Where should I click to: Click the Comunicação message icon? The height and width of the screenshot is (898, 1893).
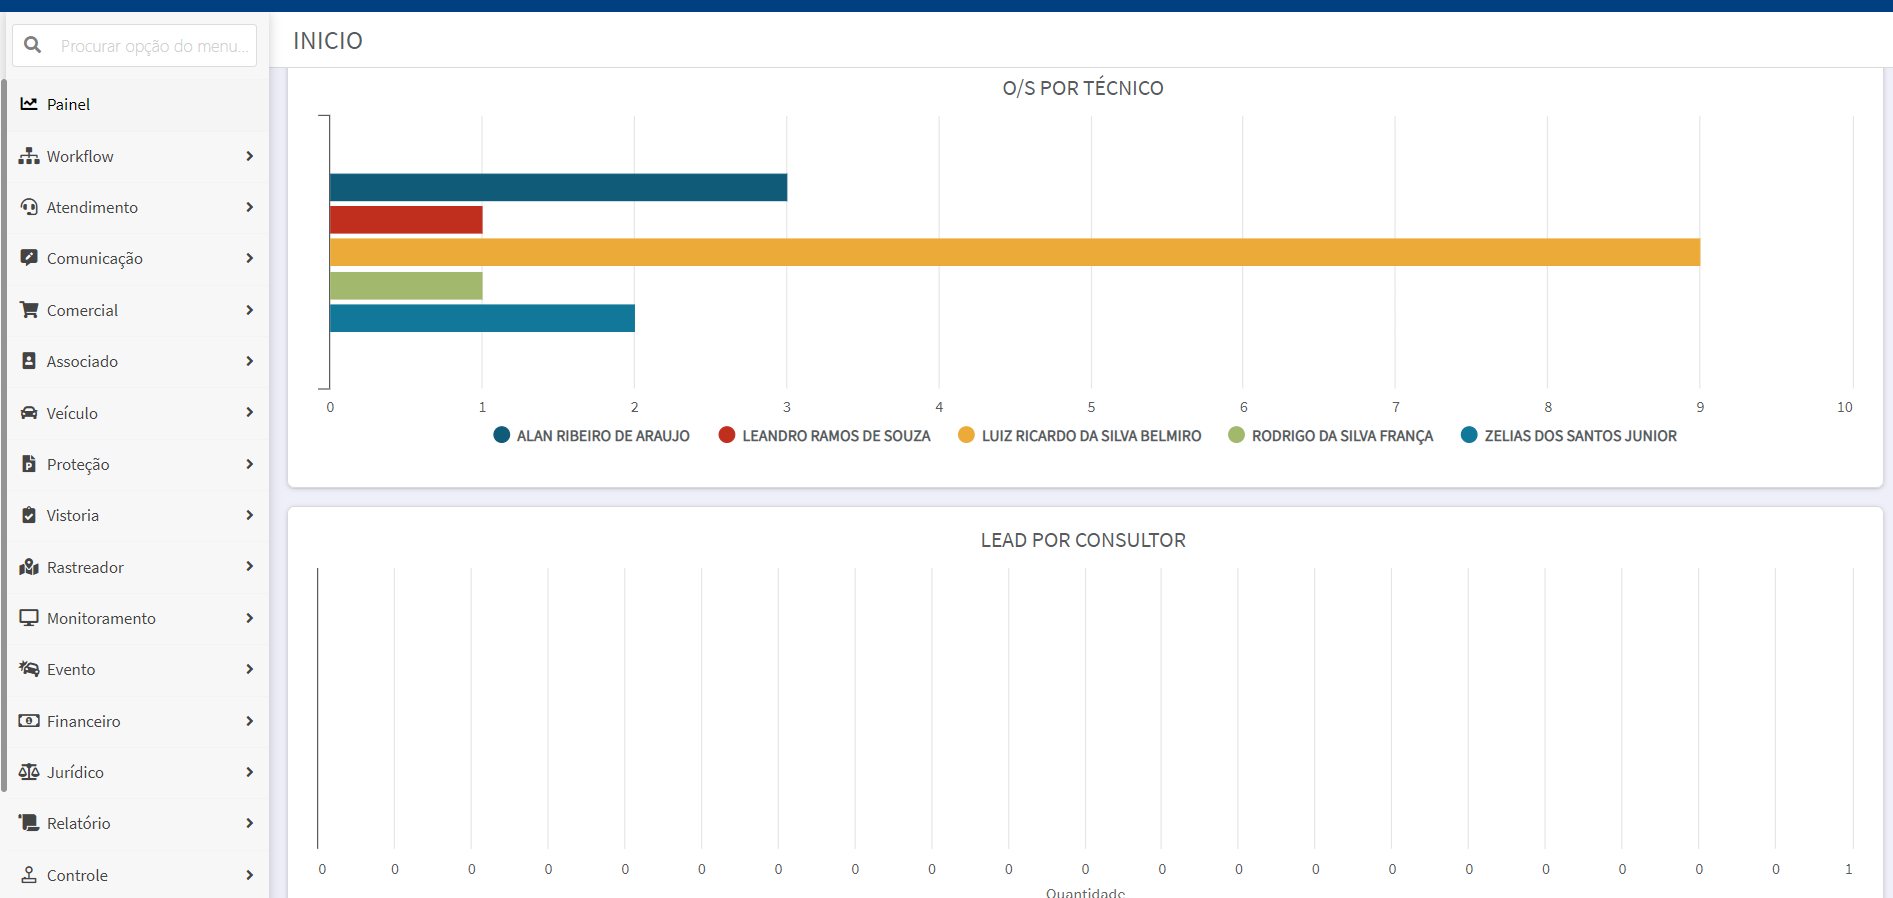29,258
